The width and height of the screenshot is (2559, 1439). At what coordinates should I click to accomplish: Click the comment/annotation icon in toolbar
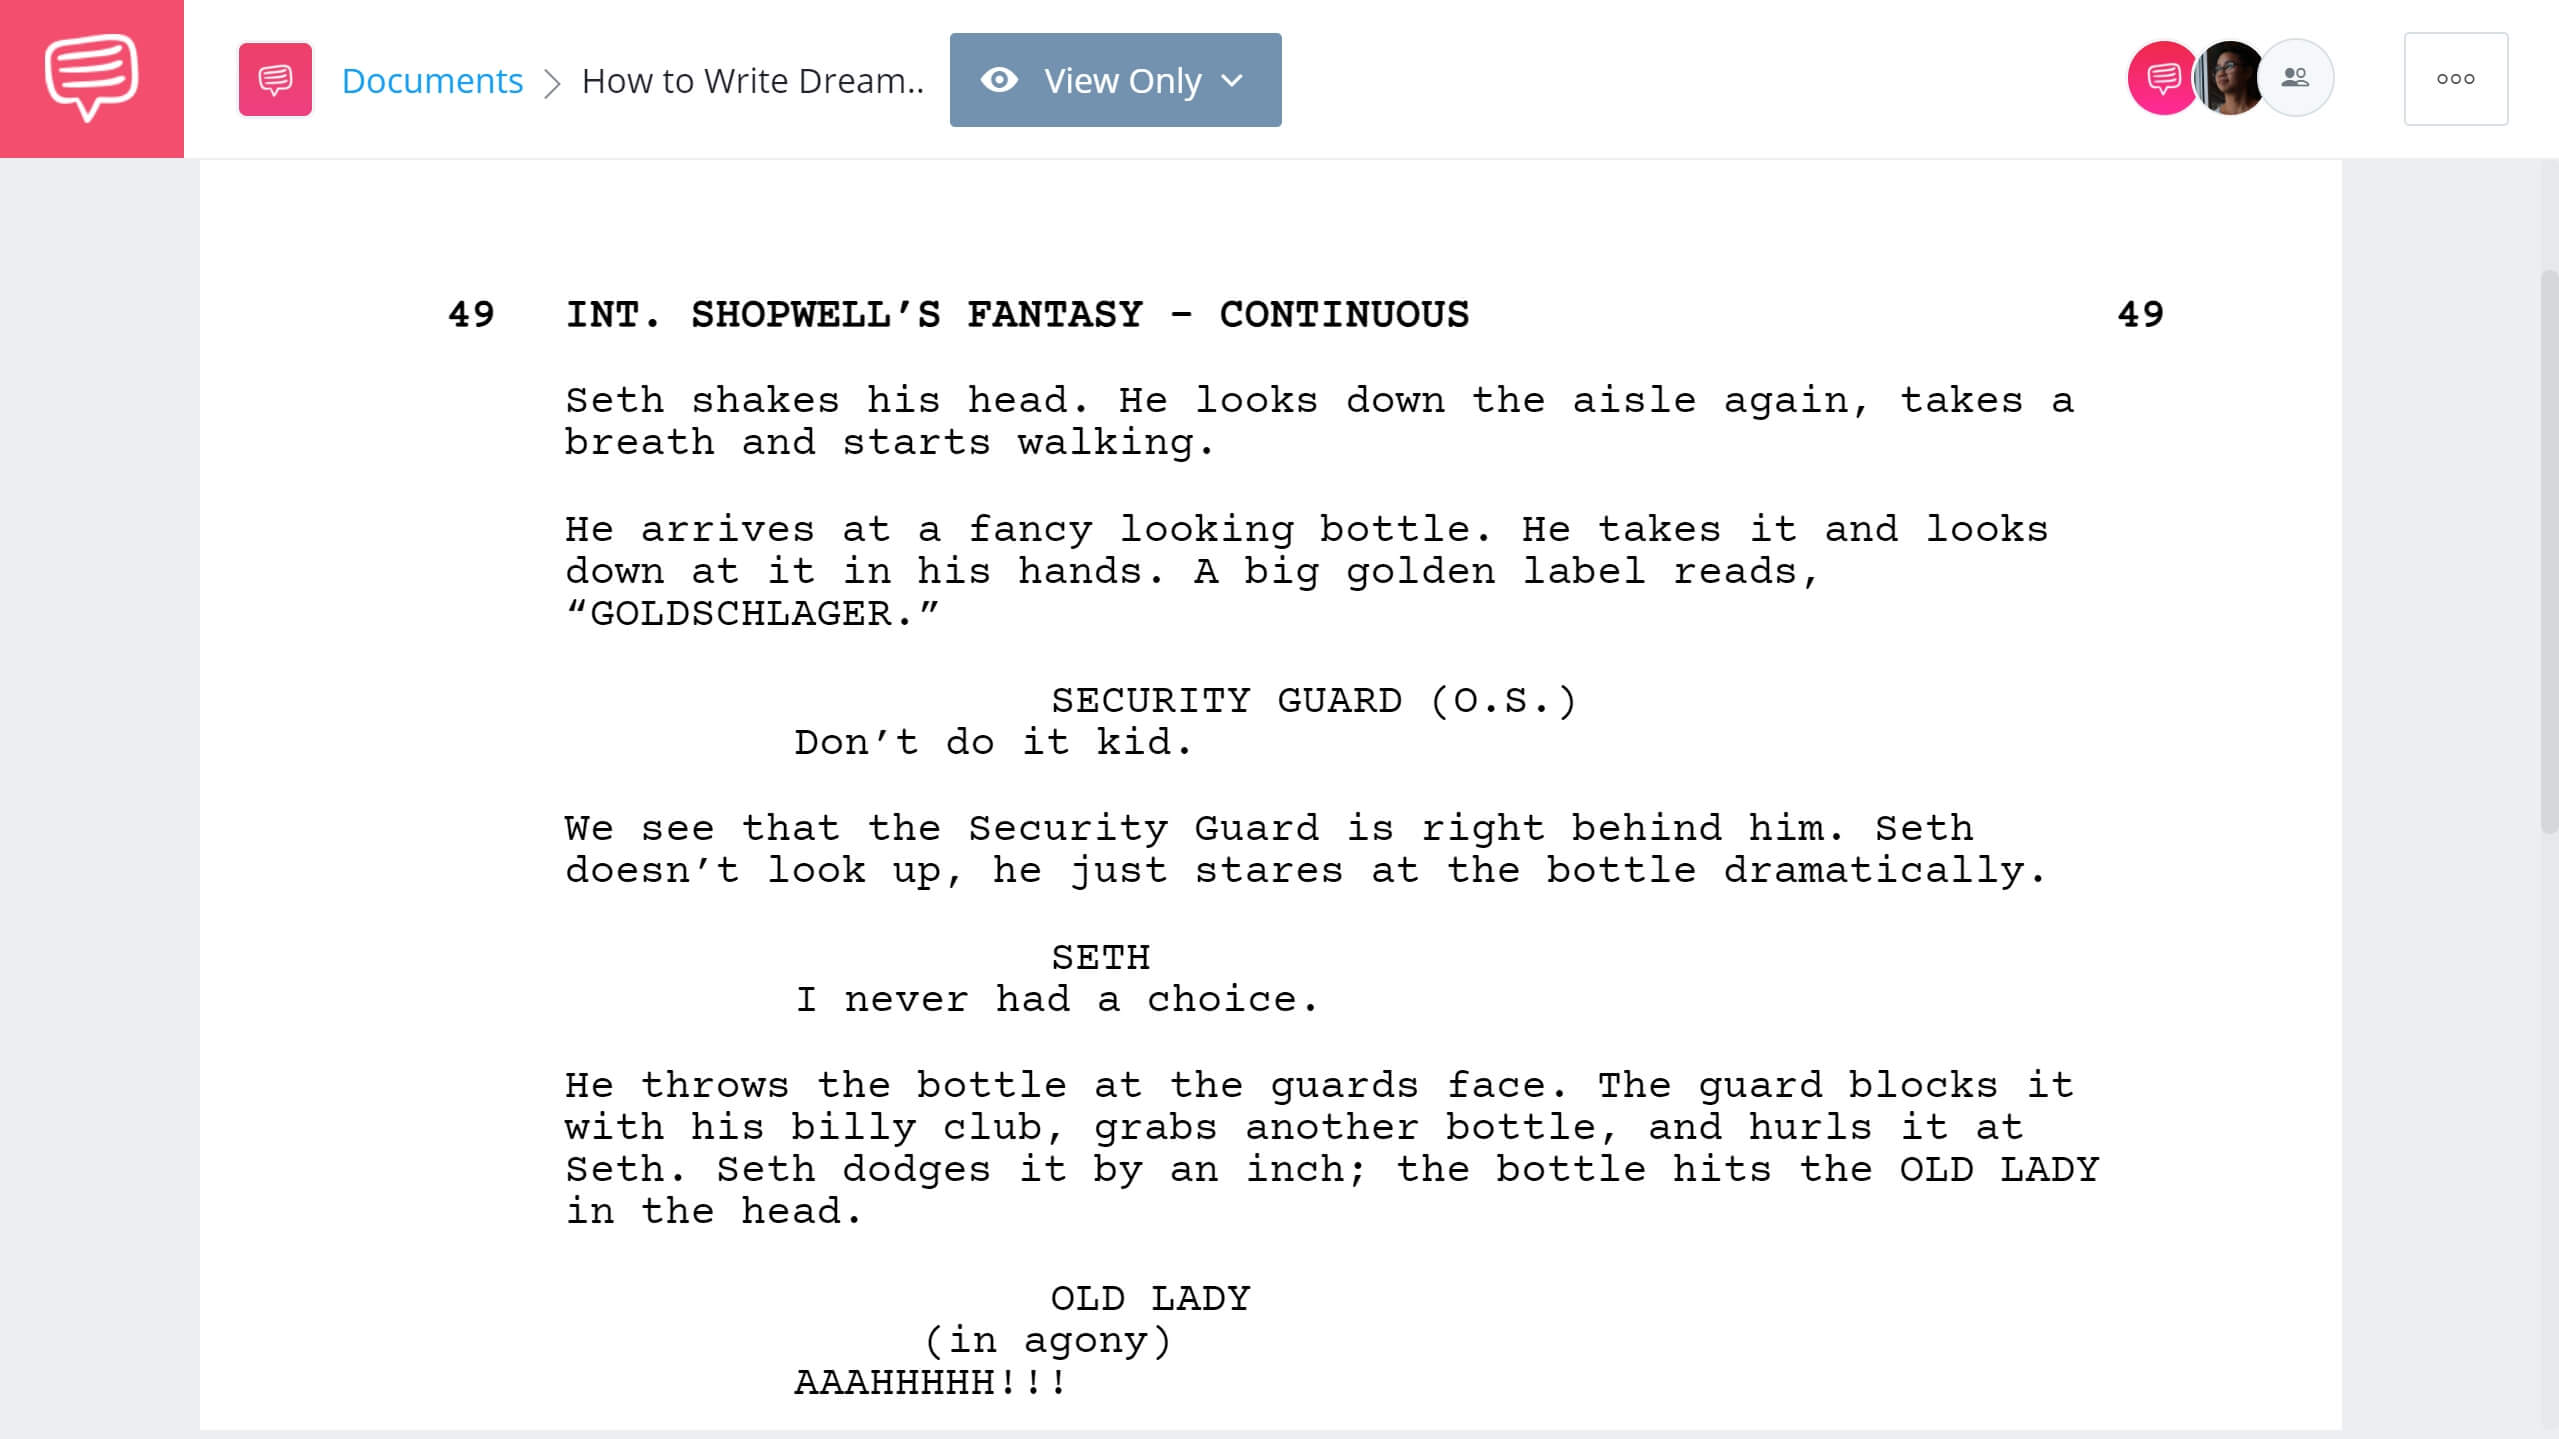click(x=274, y=79)
